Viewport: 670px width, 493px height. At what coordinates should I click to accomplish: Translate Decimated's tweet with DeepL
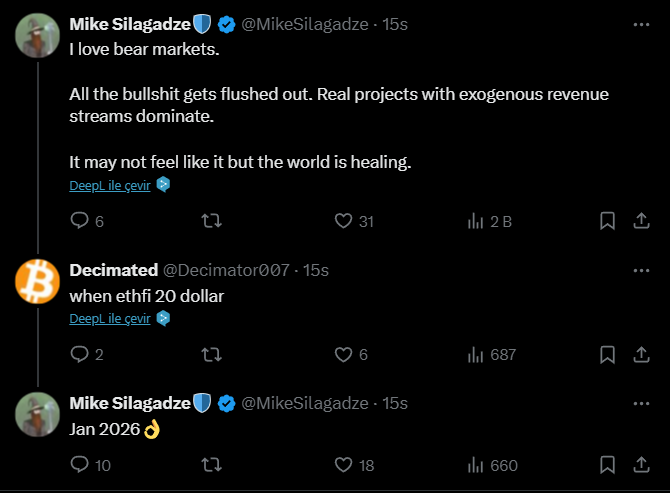coord(110,318)
